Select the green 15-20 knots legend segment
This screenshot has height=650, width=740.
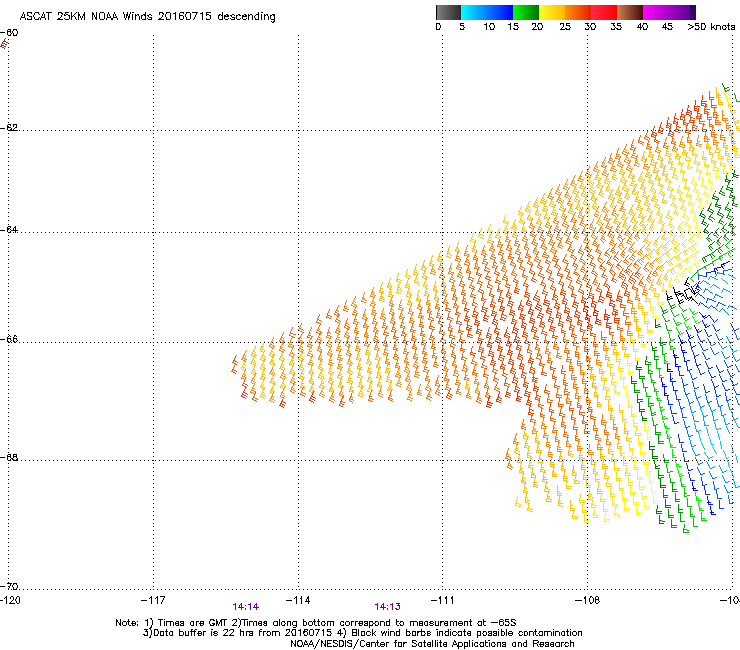coord(526,12)
